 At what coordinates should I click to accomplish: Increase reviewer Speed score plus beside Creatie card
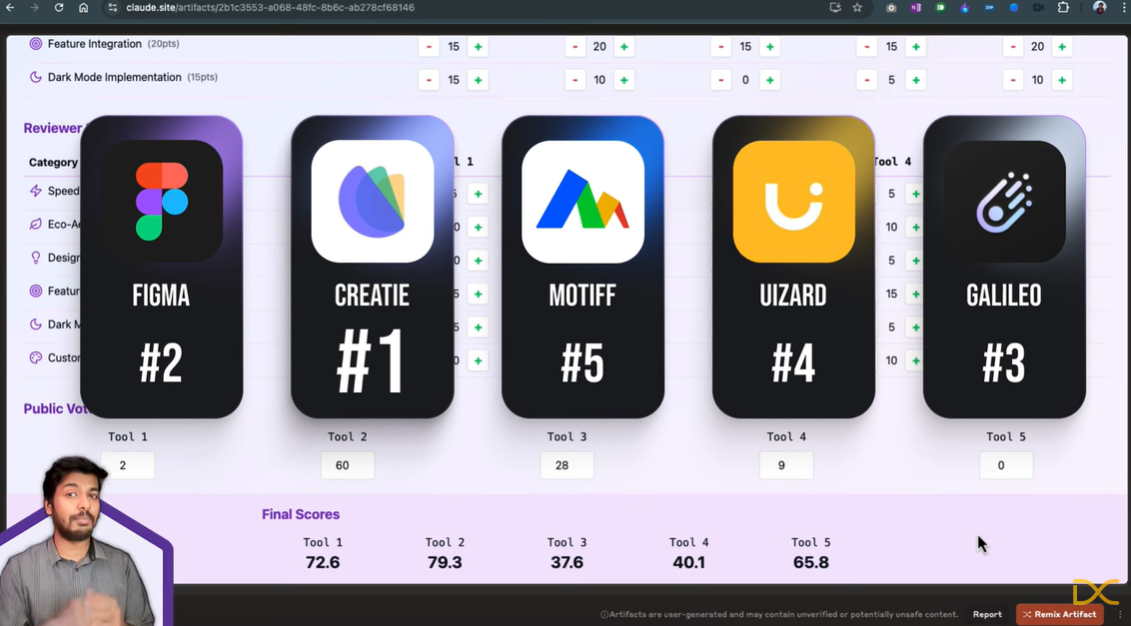[478, 194]
